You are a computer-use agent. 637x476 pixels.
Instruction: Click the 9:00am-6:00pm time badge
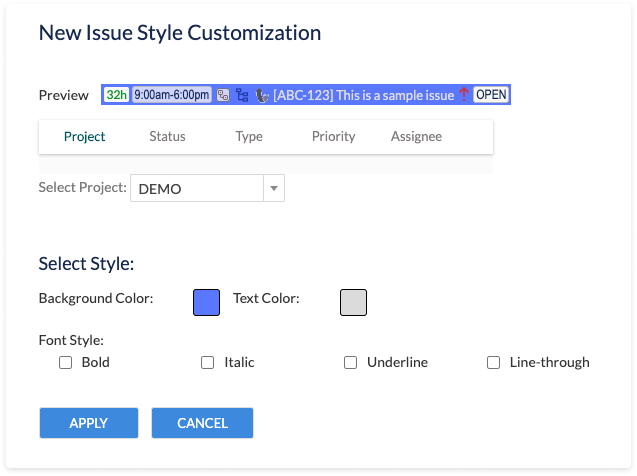[171, 95]
